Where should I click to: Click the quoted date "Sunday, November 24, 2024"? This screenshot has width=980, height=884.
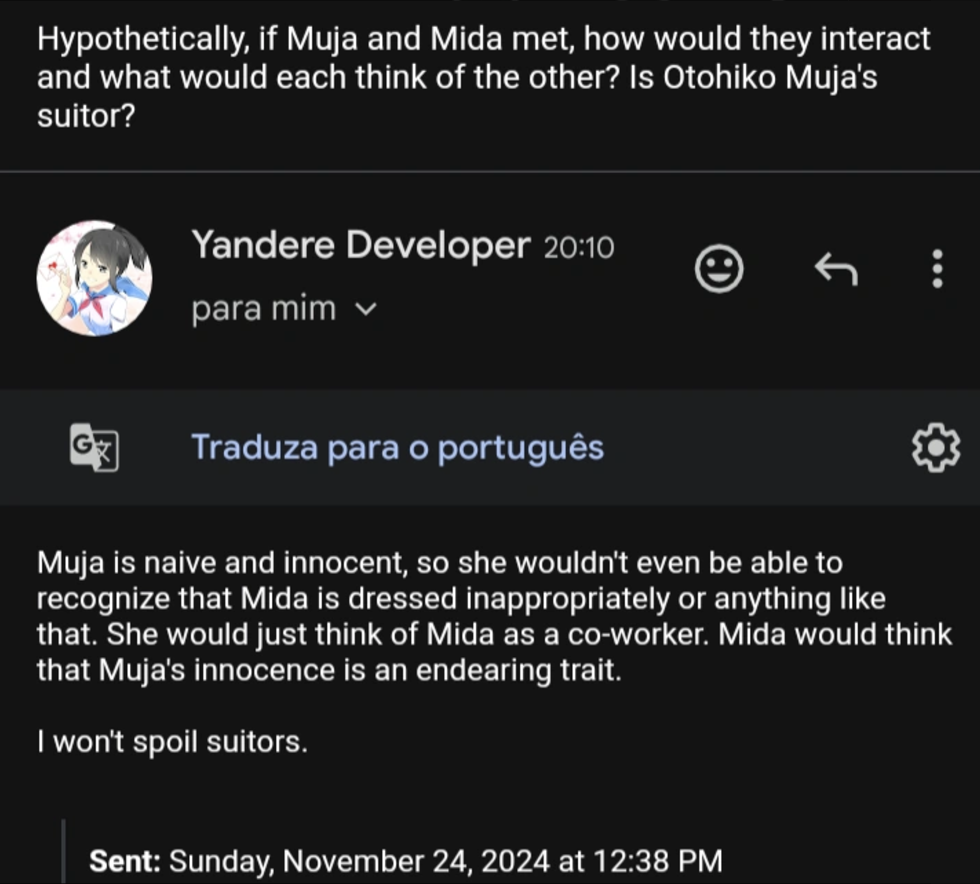click(359, 861)
